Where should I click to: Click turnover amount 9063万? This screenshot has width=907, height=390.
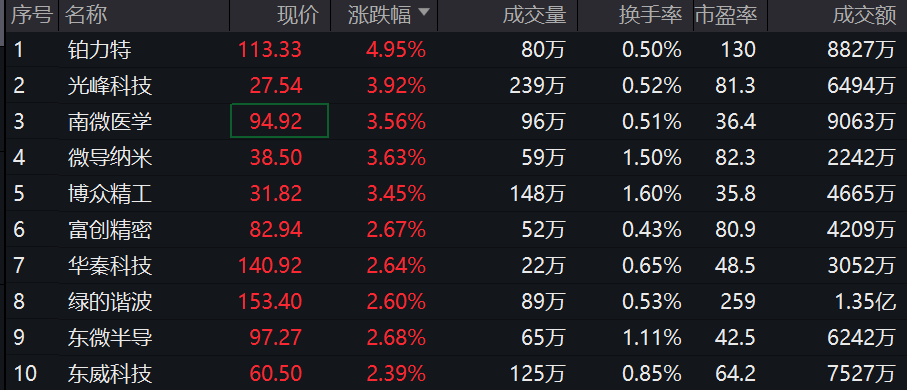(861, 122)
